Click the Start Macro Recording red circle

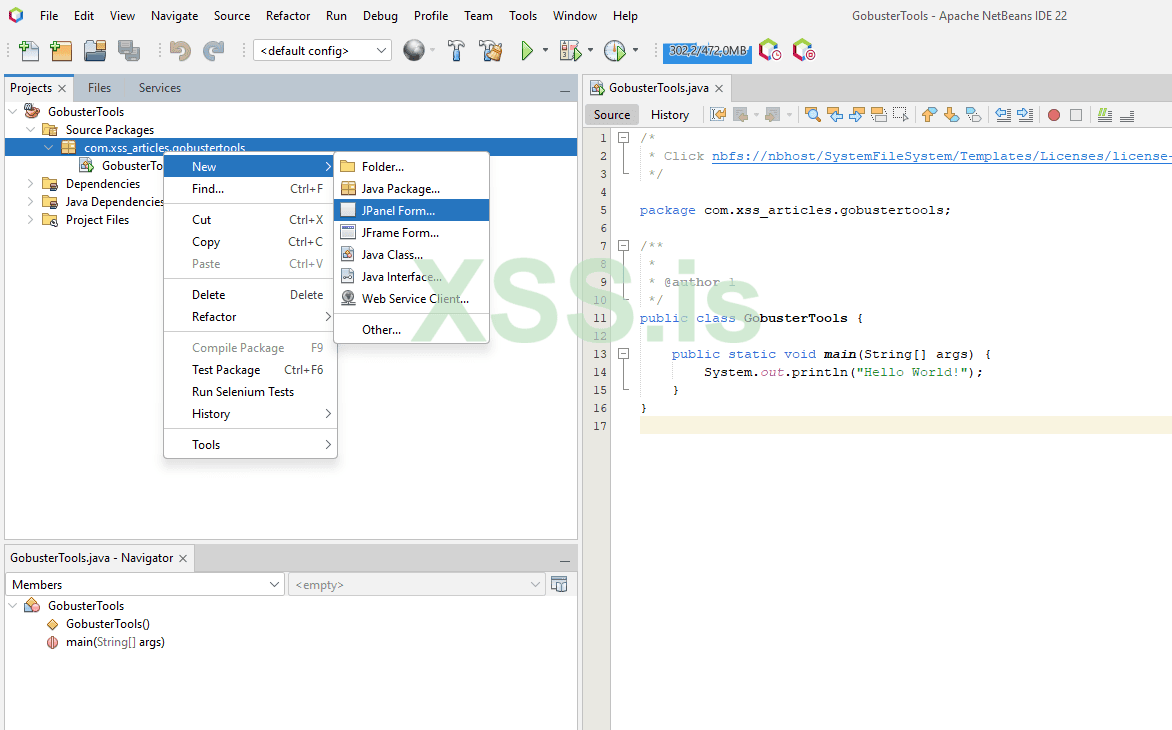tap(1054, 115)
